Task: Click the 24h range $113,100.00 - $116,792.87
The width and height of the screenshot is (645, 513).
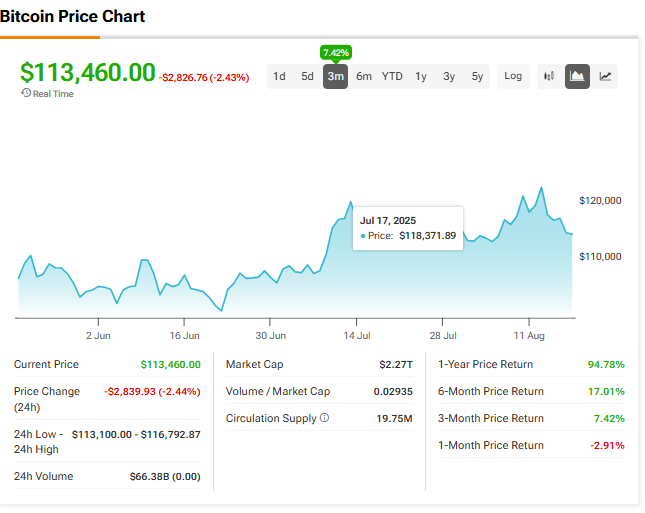Action: 136,434
